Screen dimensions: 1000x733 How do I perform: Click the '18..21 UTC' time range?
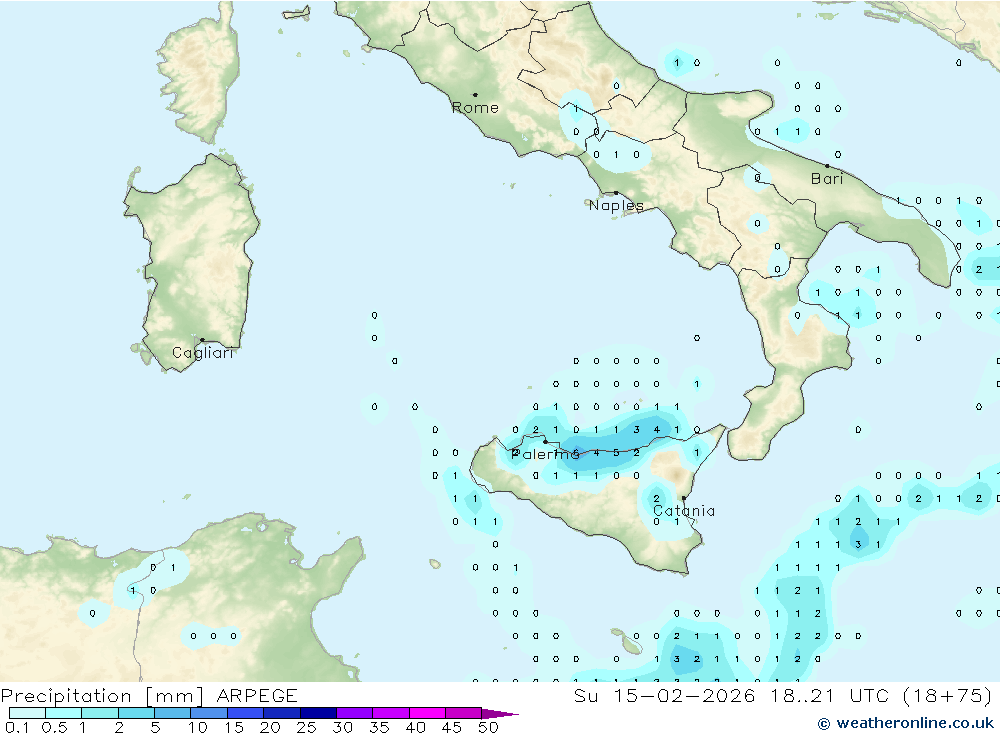coord(830,695)
